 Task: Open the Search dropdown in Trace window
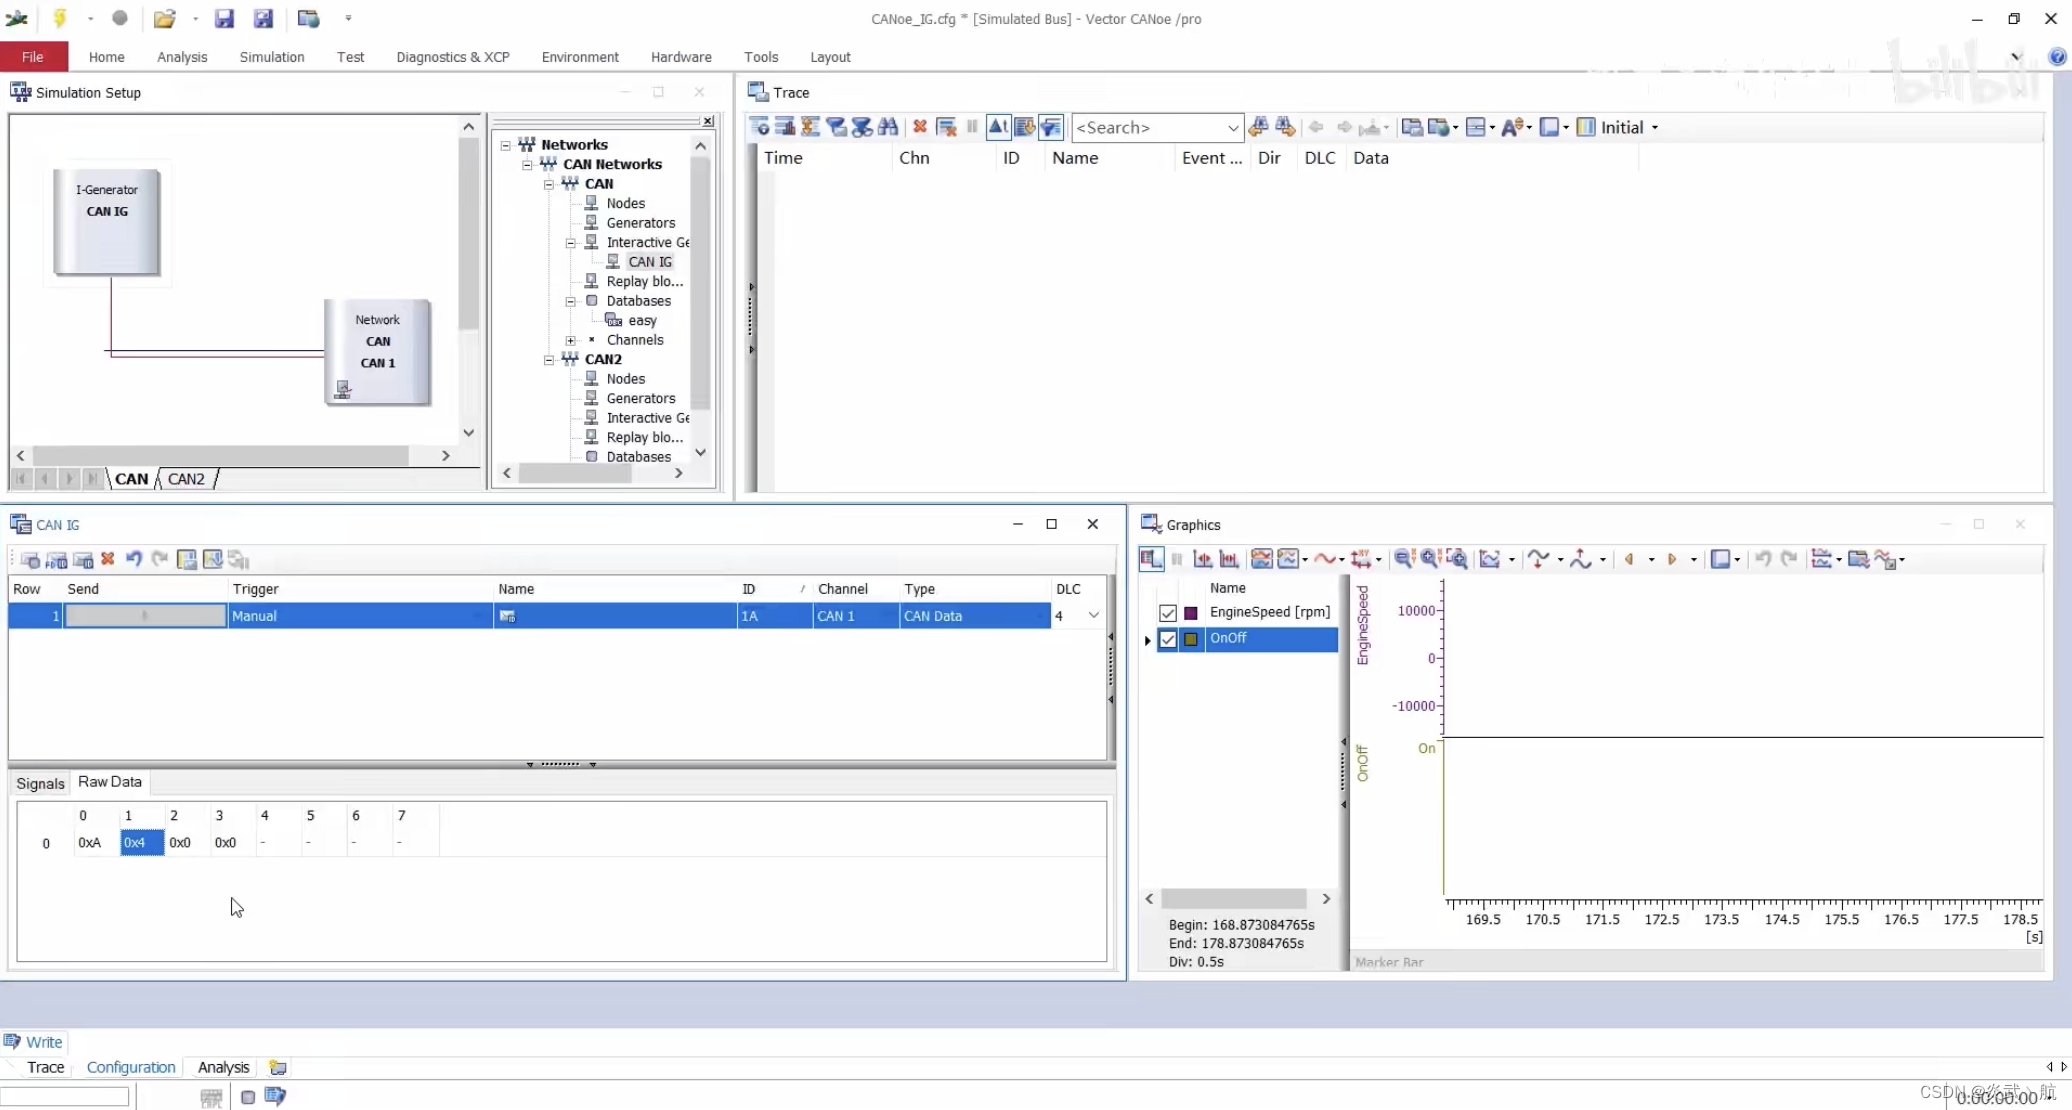tap(1232, 128)
